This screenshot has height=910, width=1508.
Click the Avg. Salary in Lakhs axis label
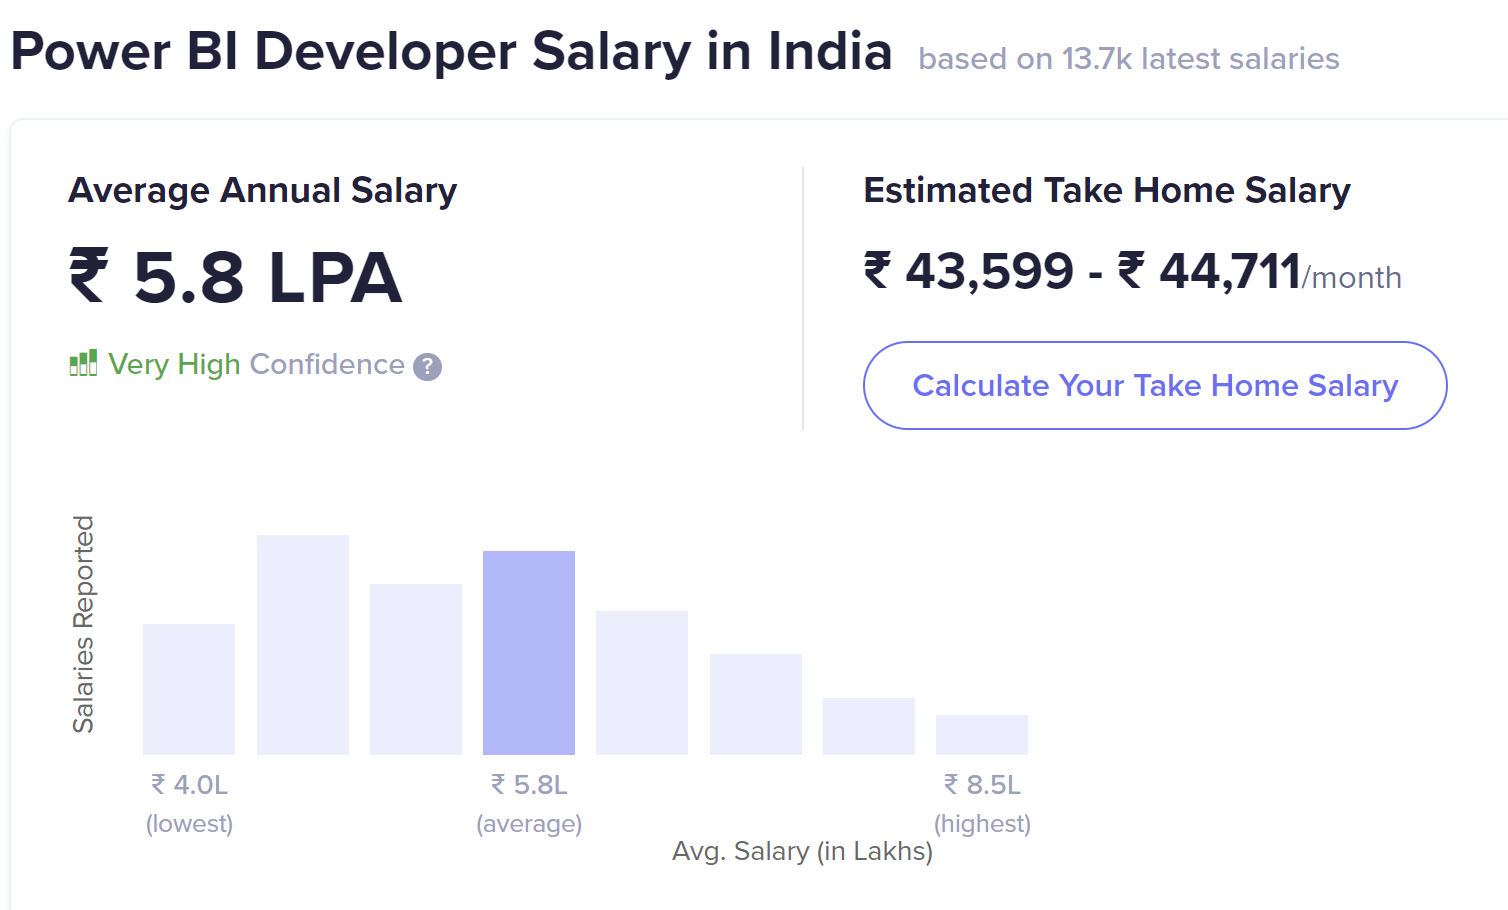coord(802,852)
